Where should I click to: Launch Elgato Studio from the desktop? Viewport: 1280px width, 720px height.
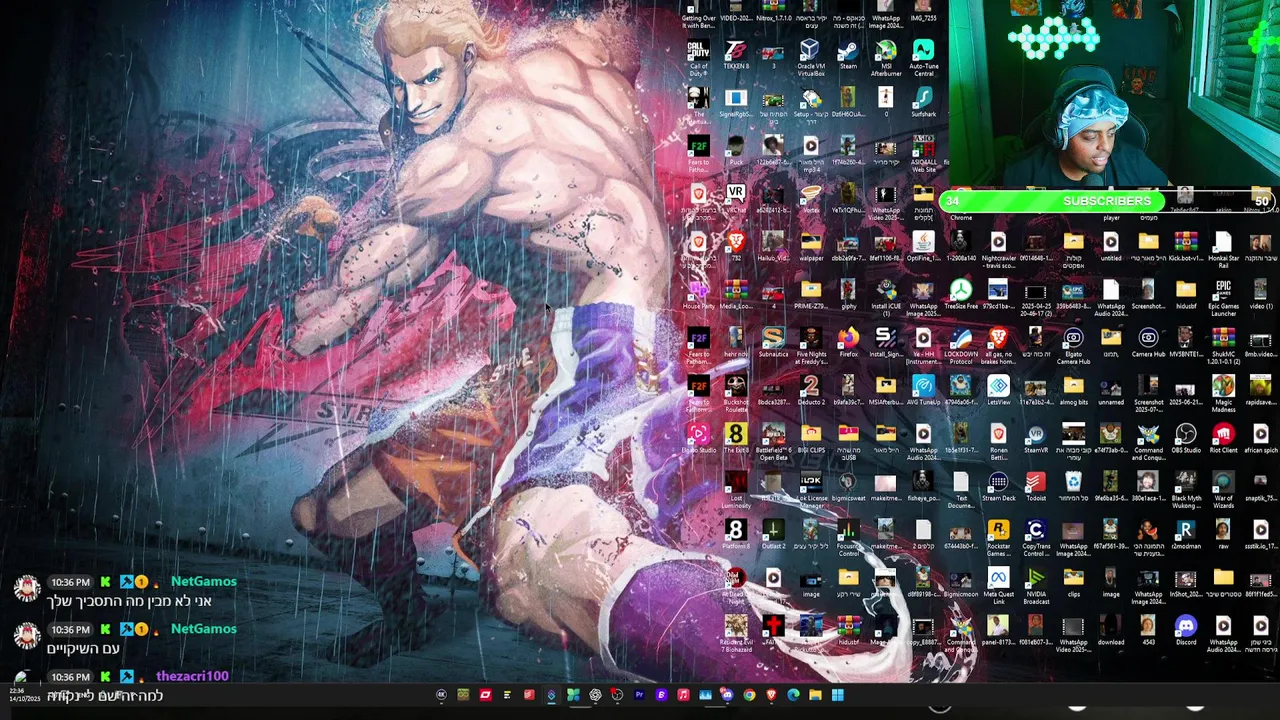point(698,438)
